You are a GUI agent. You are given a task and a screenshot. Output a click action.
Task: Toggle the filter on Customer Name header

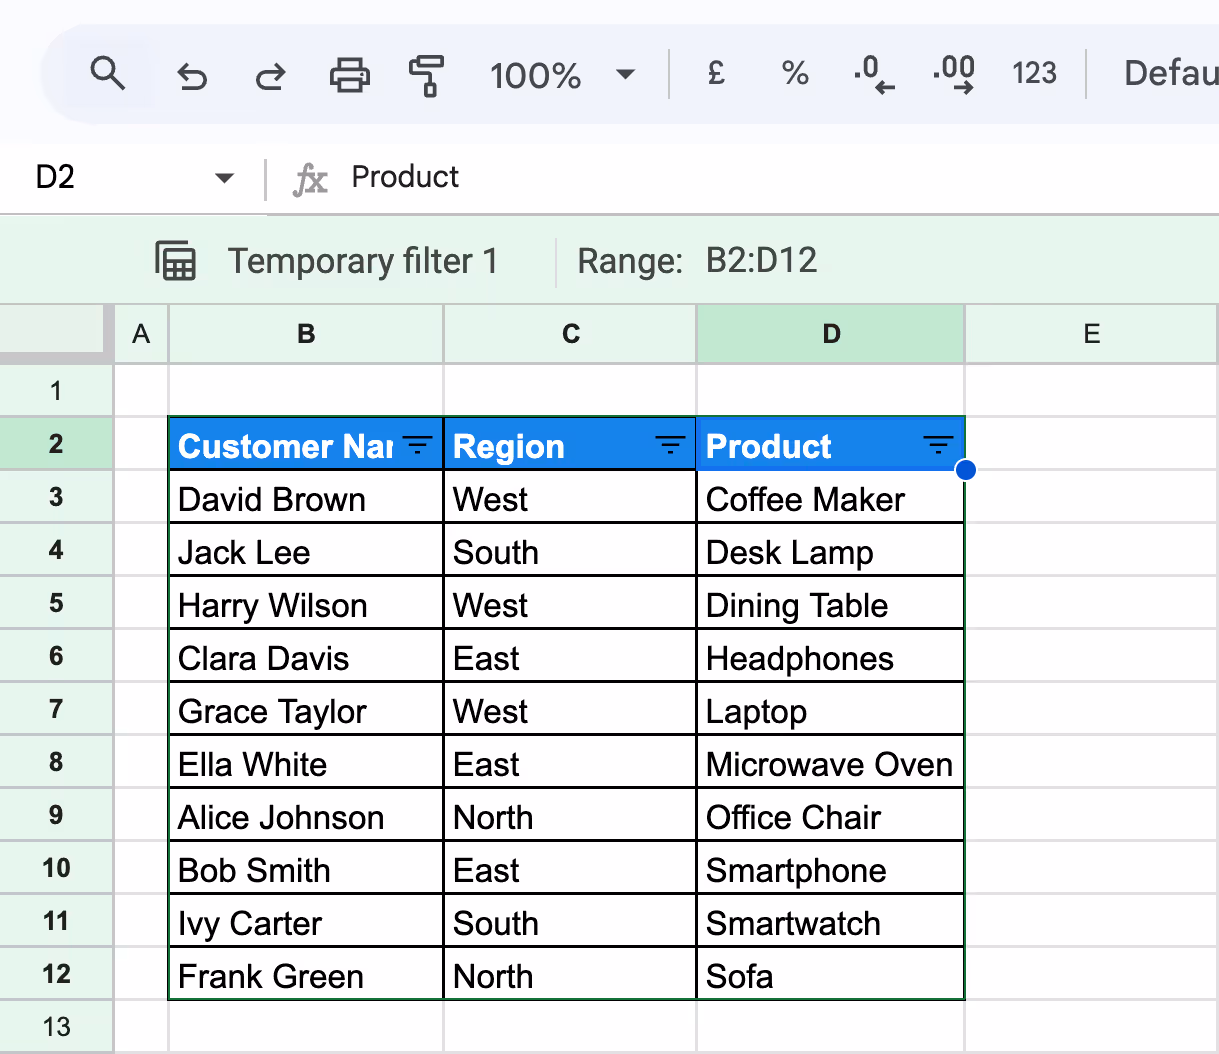(416, 444)
